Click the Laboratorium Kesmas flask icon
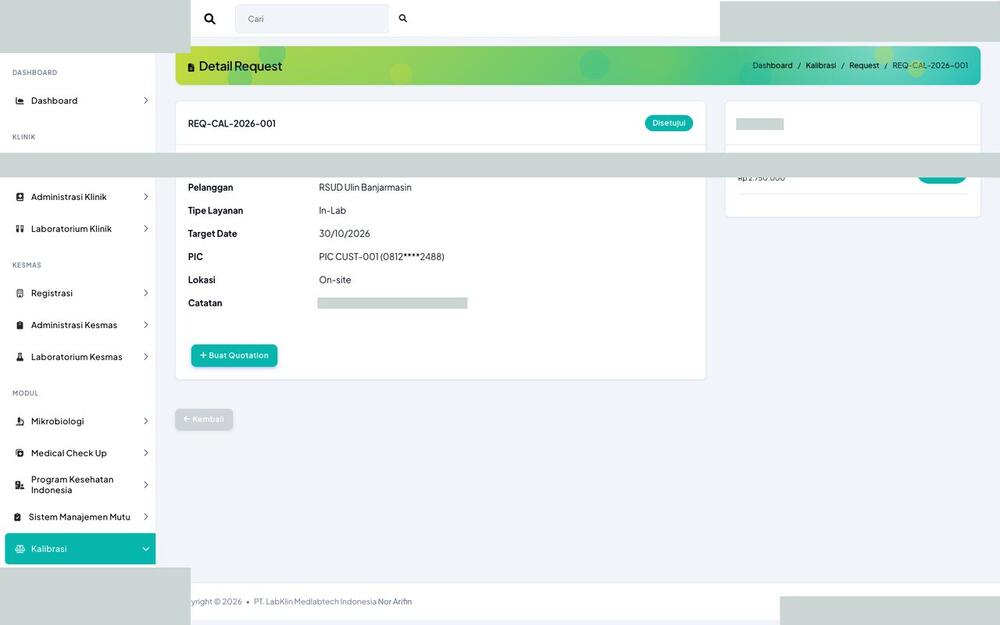1000x625 pixels. (x=20, y=357)
